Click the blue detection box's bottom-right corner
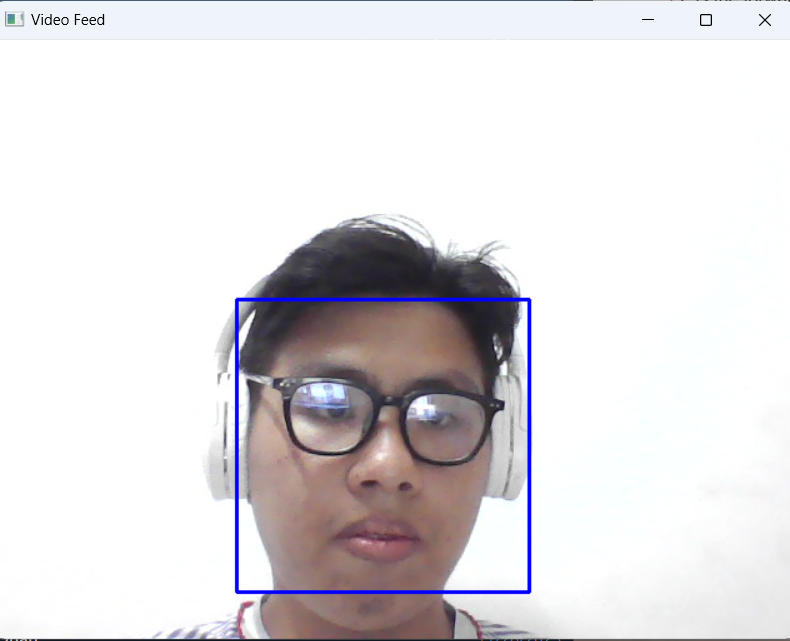 click(529, 591)
